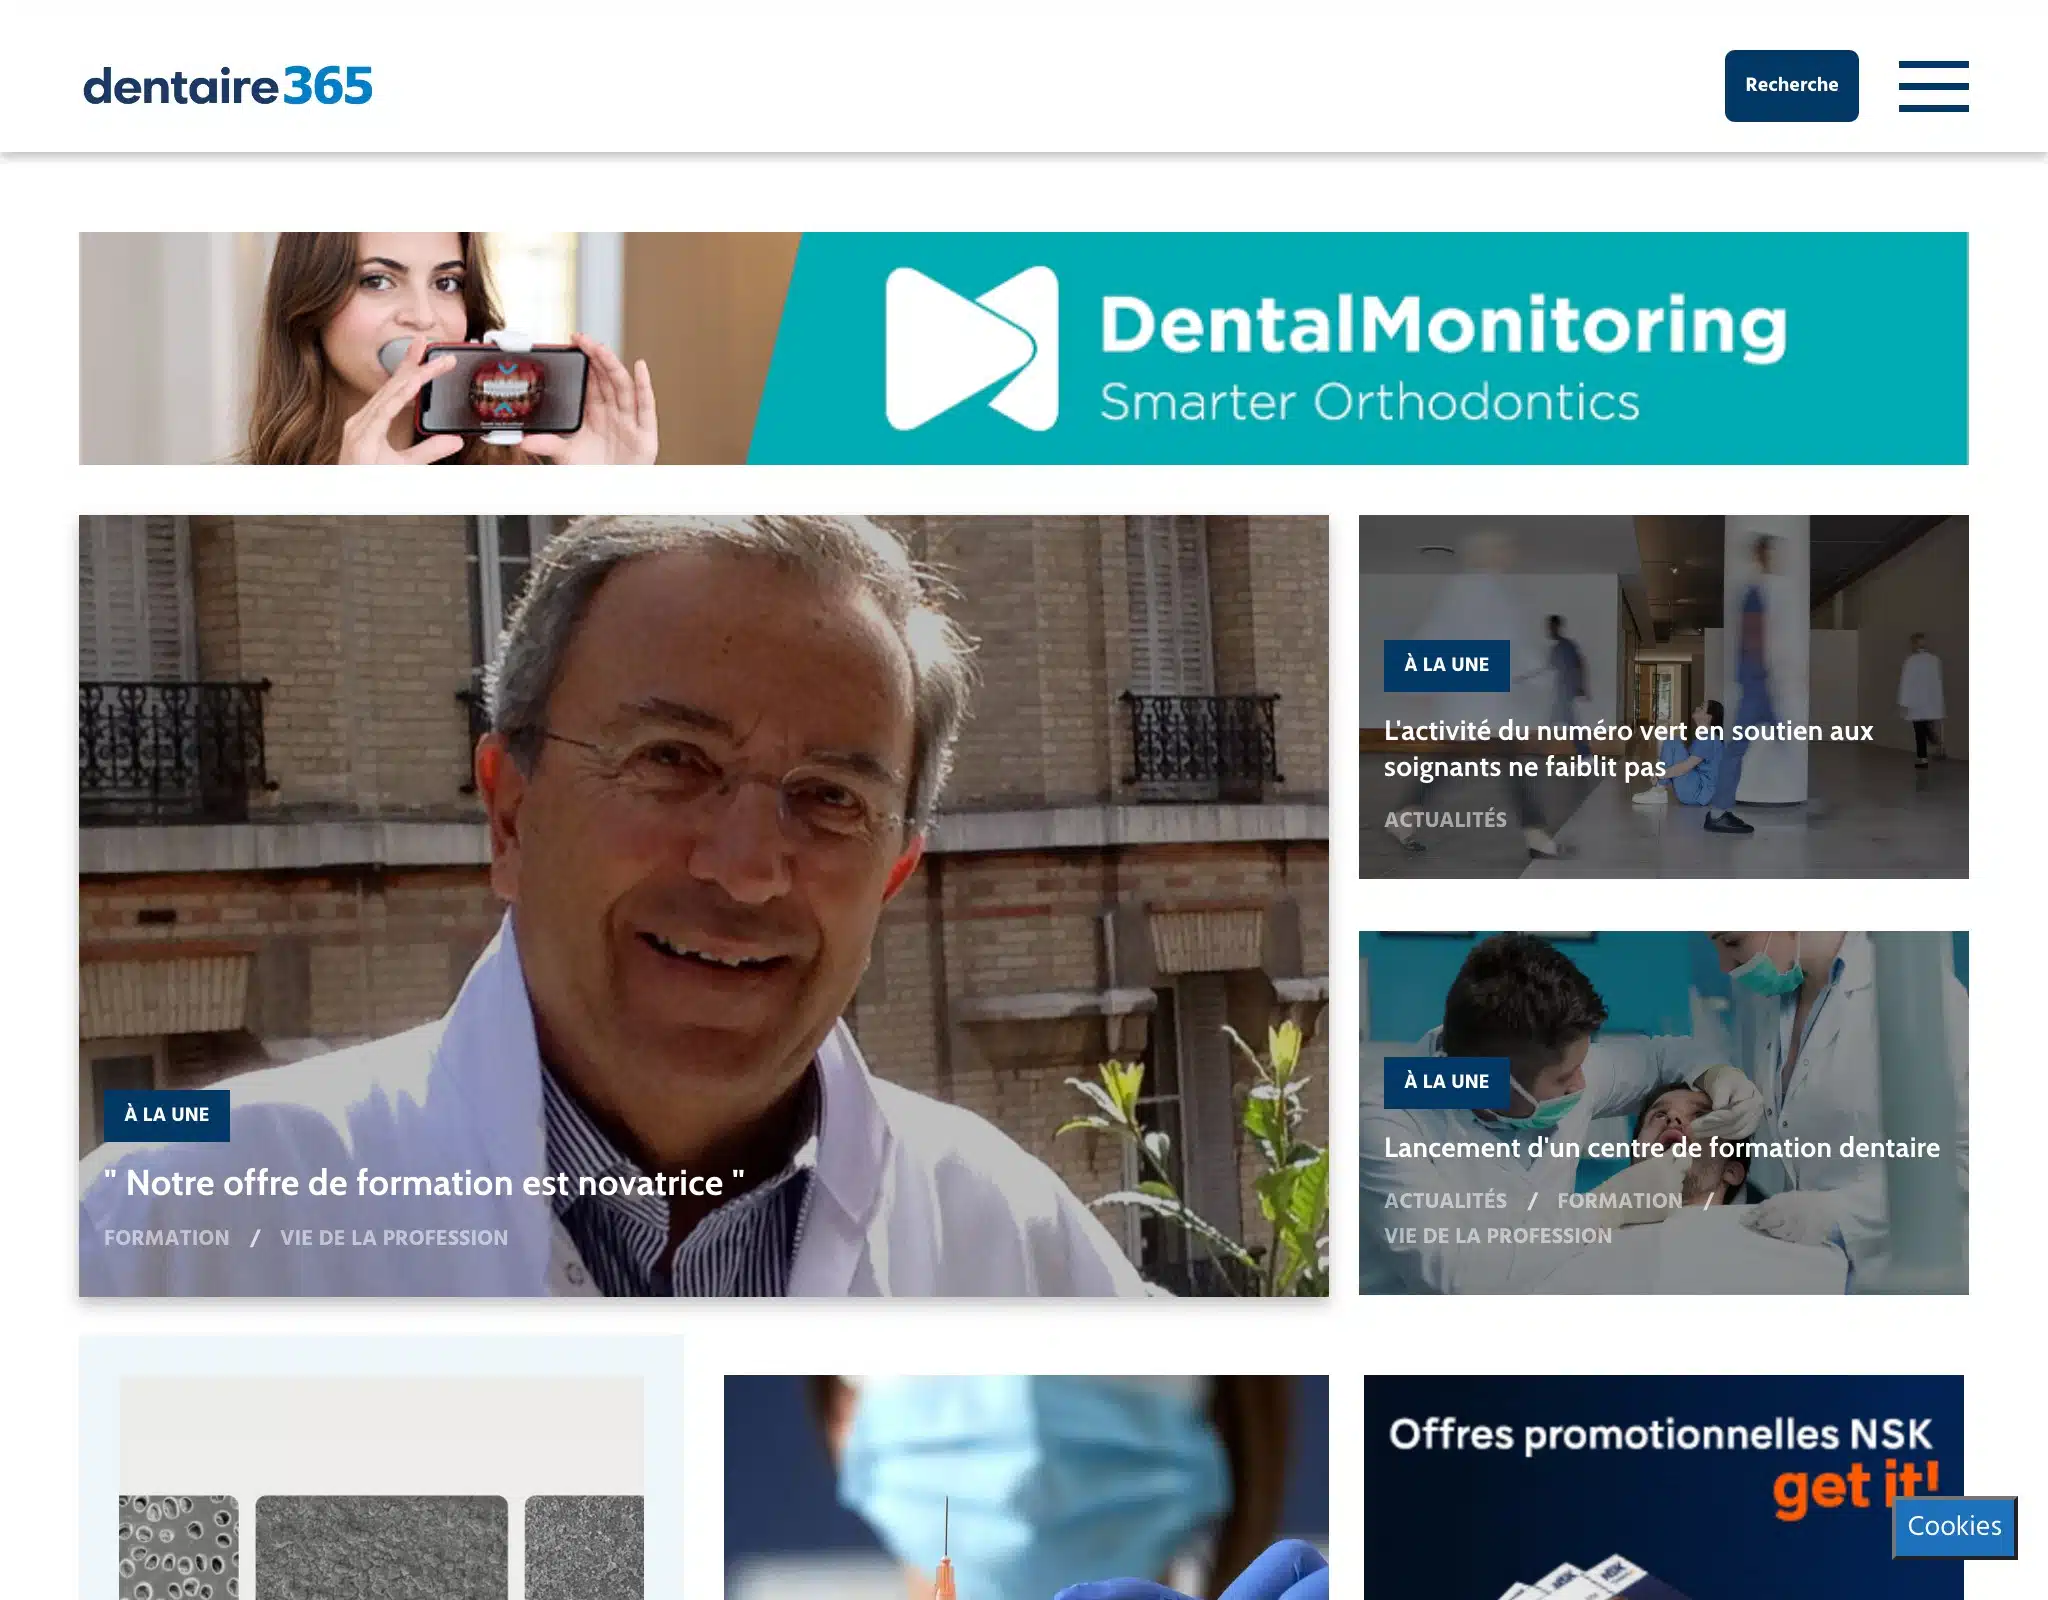2048x1600 pixels.
Task: Click the DentalMonitoring play-shaped logo
Action: (x=971, y=348)
